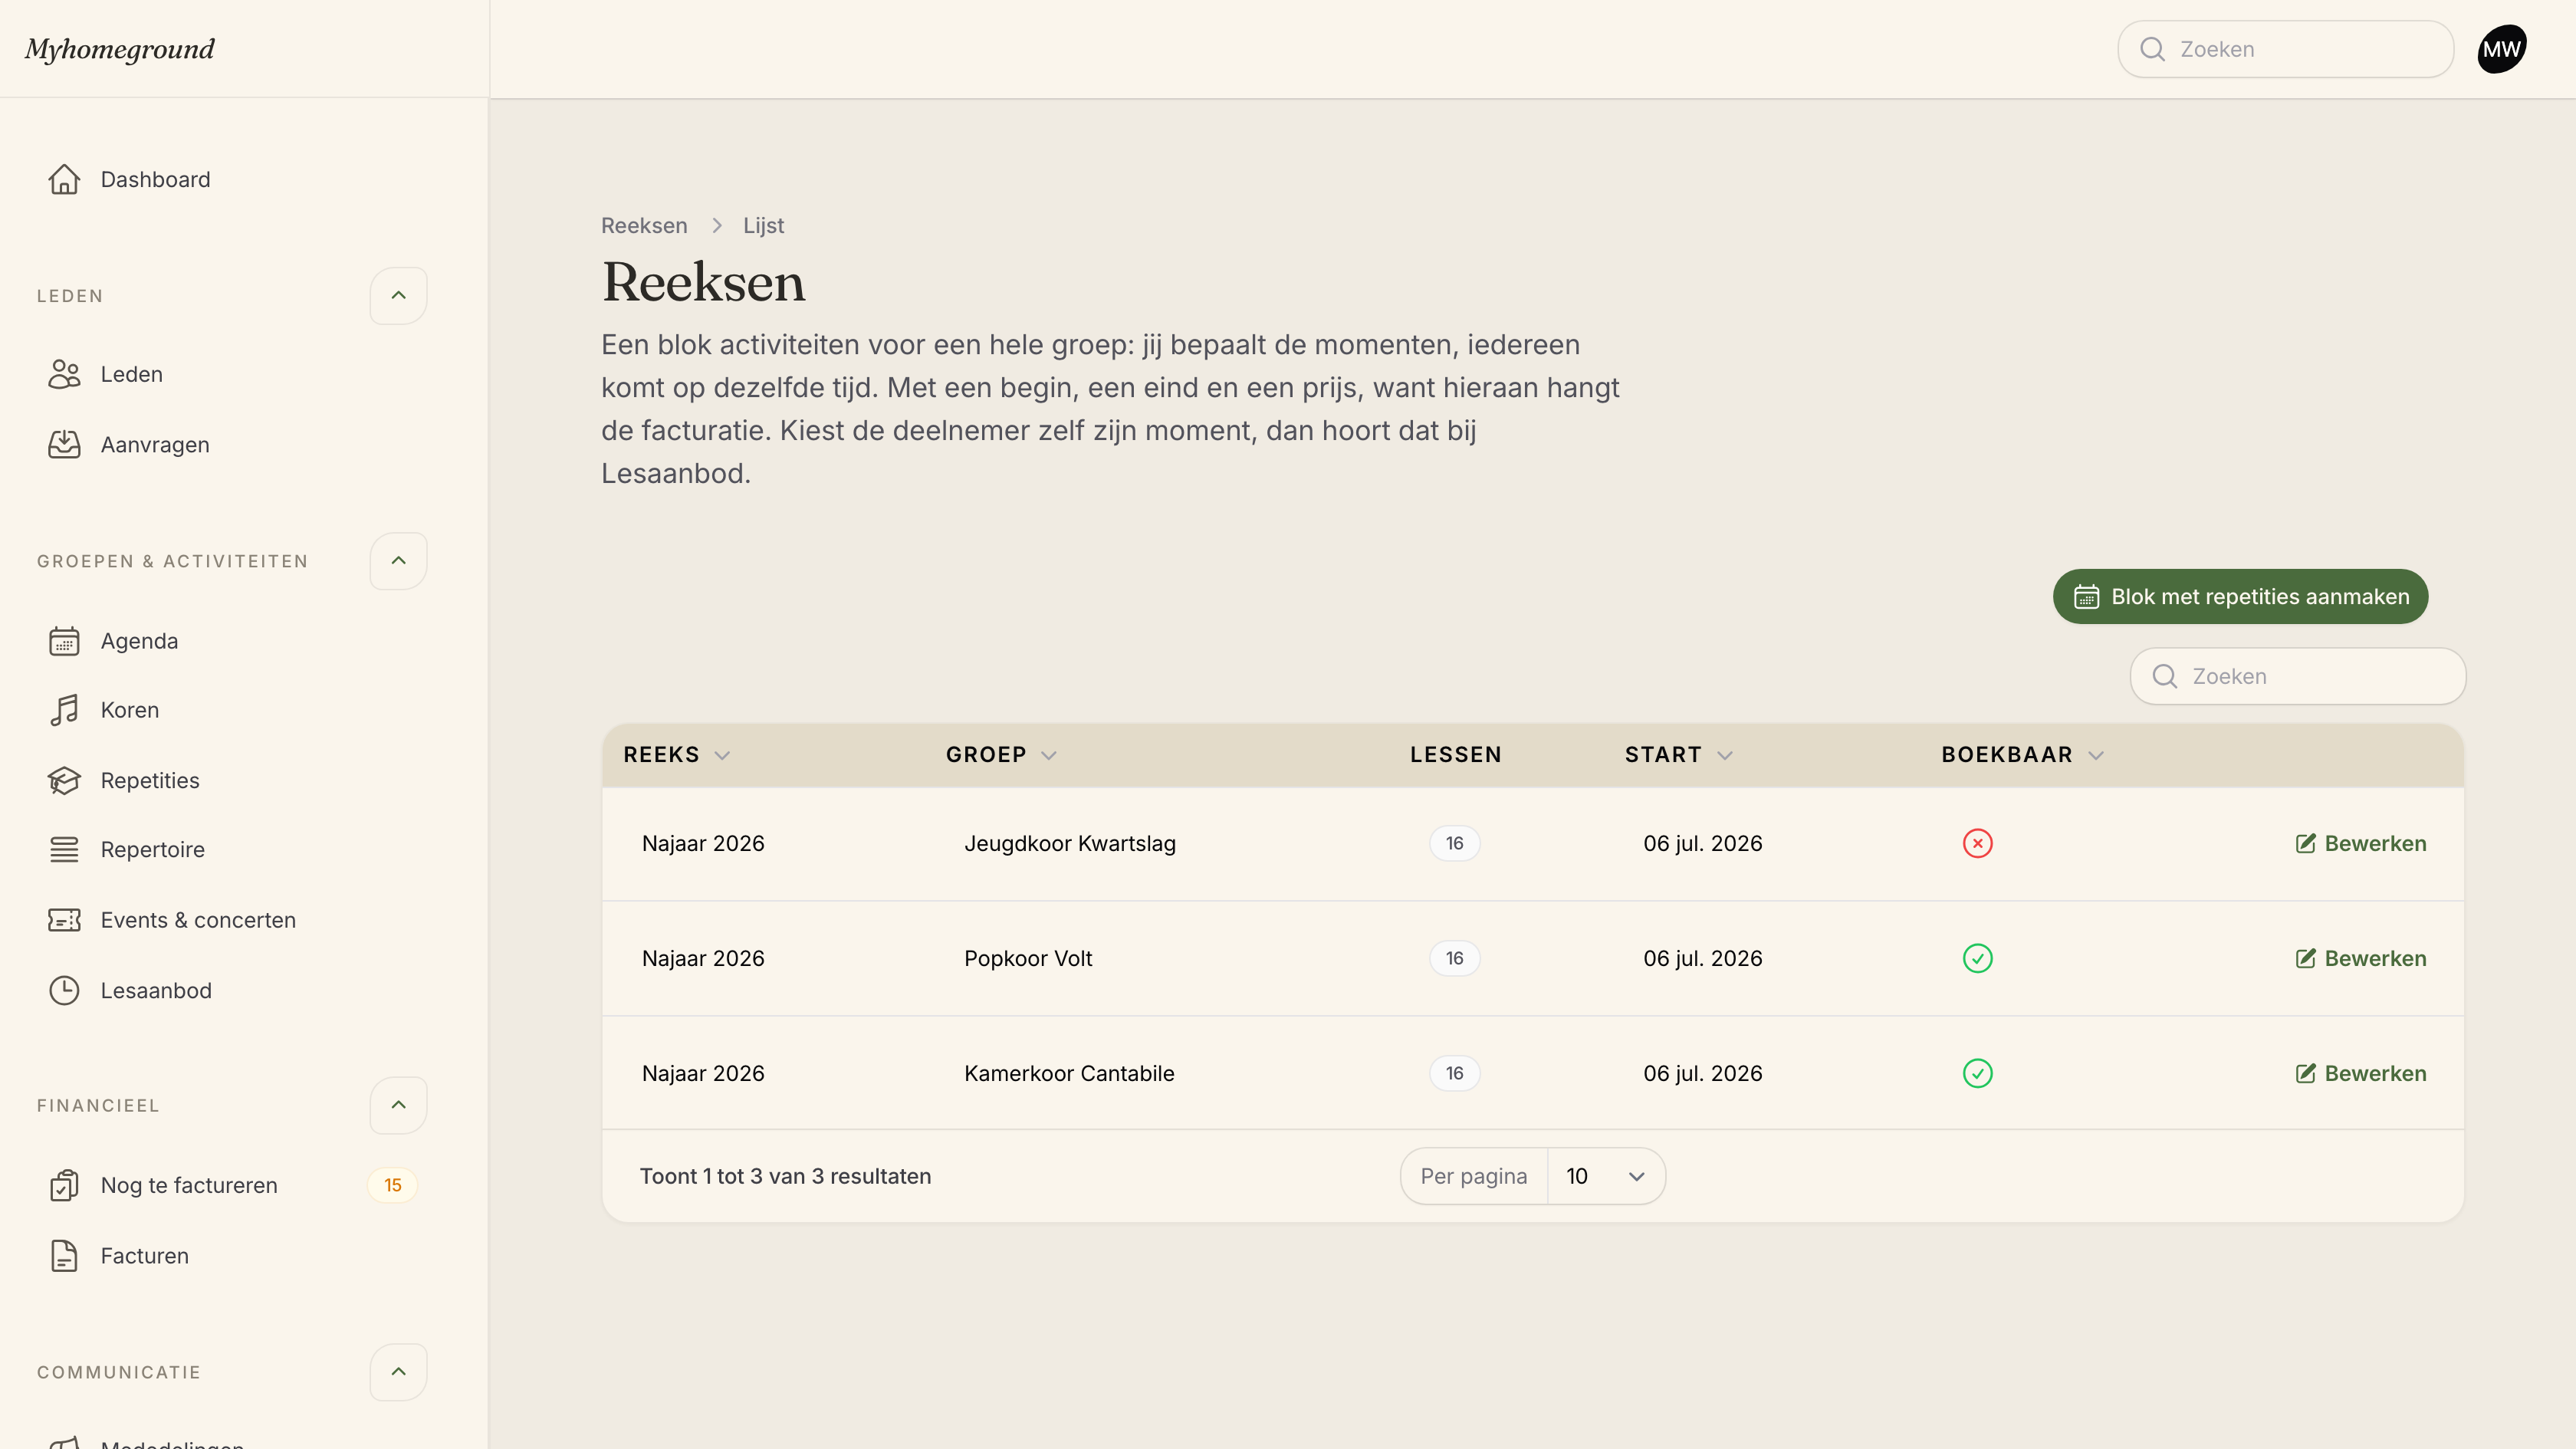Screen dimensions: 2576x1449
Task: Click Bewerken for Jeugdkoor Kwartslag
Action: [x=2360, y=843]
